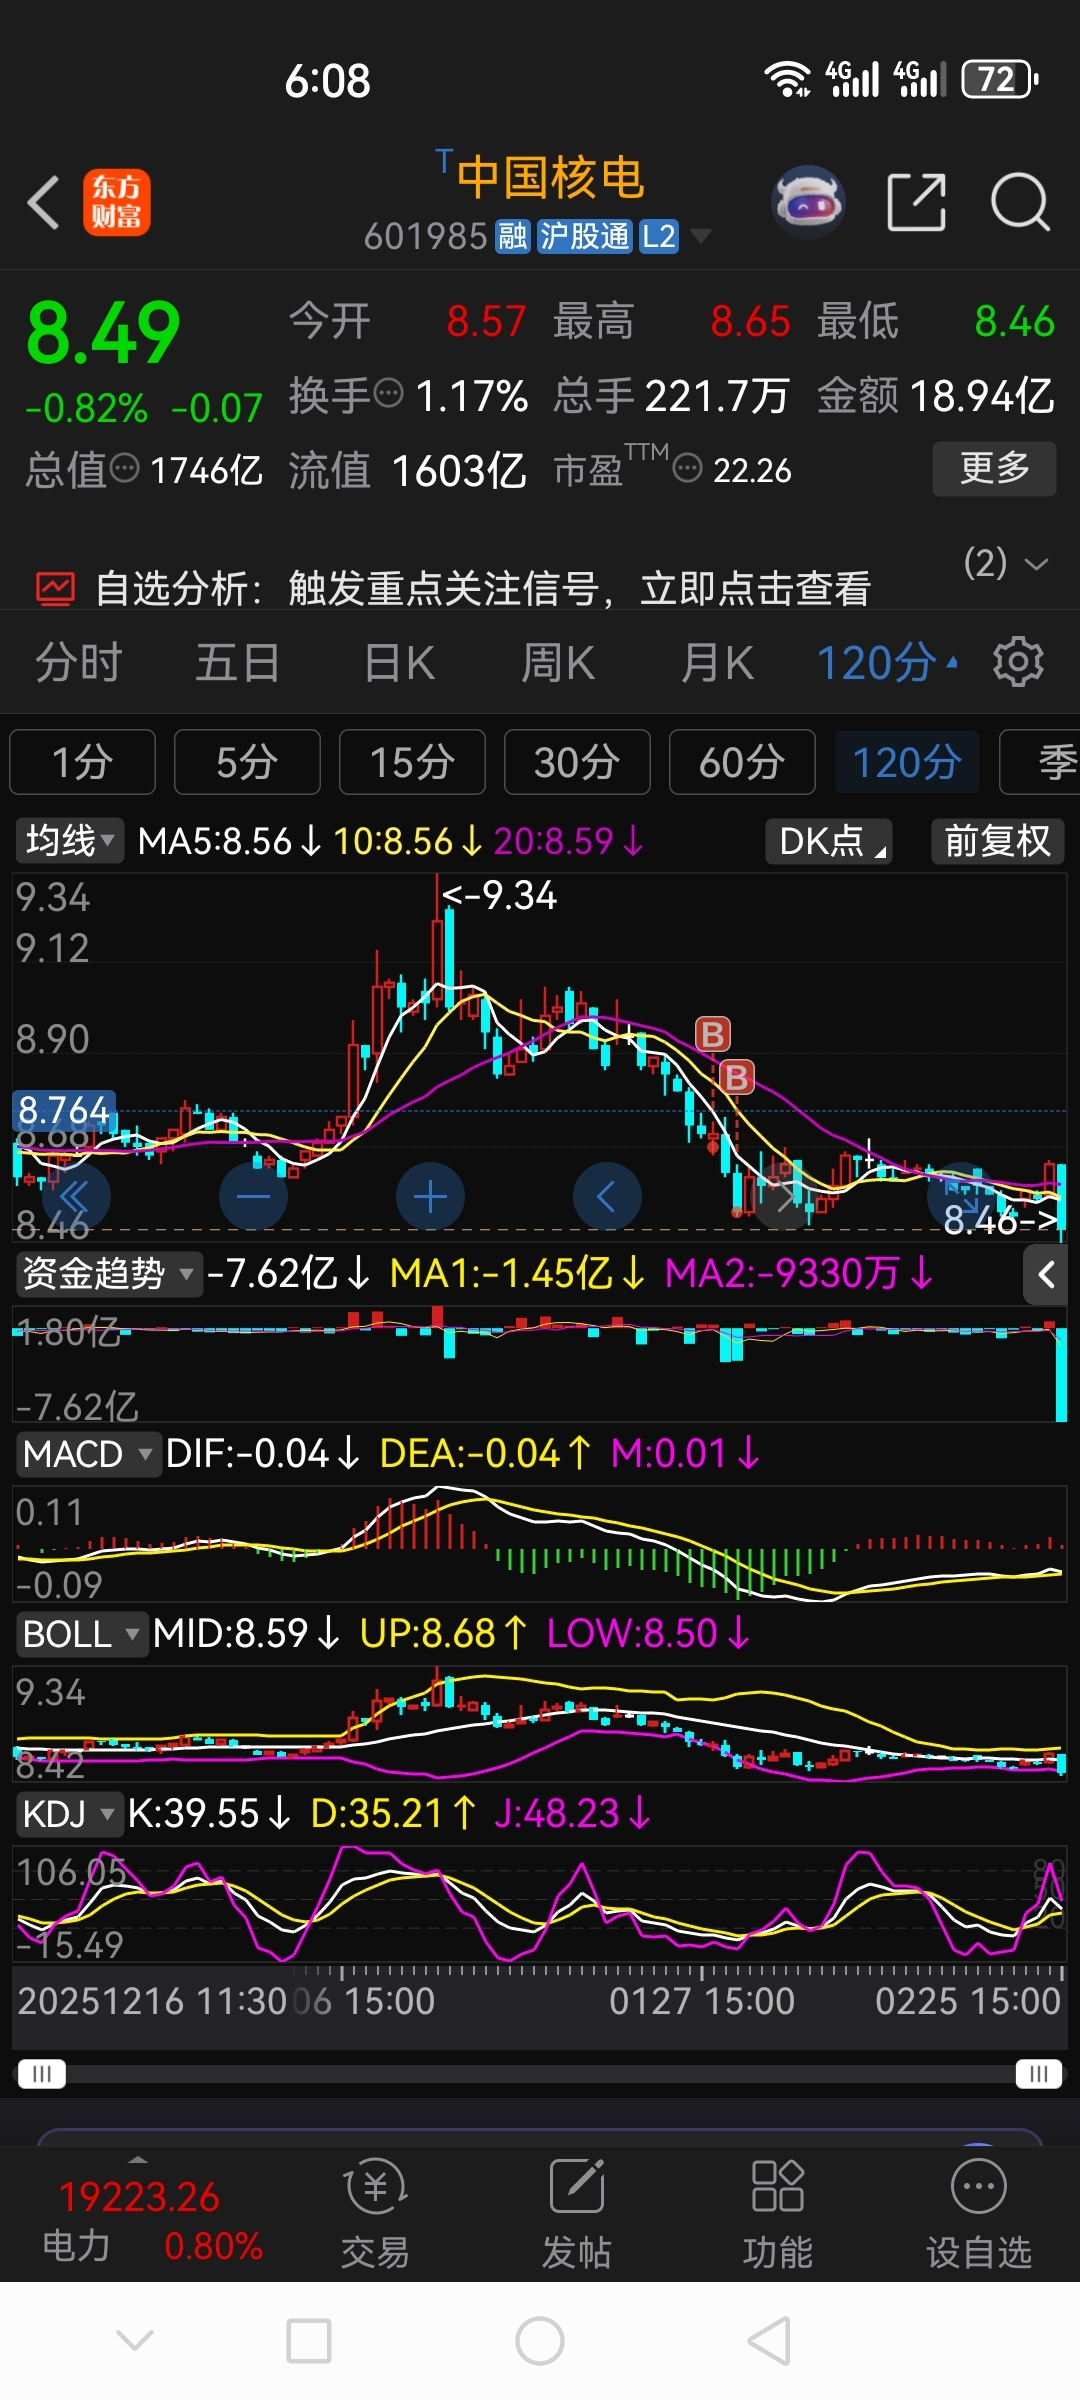The image size is (1080, 2400).
Task: Open the search magnifier icon
Action: pyautogui.click(x=1020, y=202)
